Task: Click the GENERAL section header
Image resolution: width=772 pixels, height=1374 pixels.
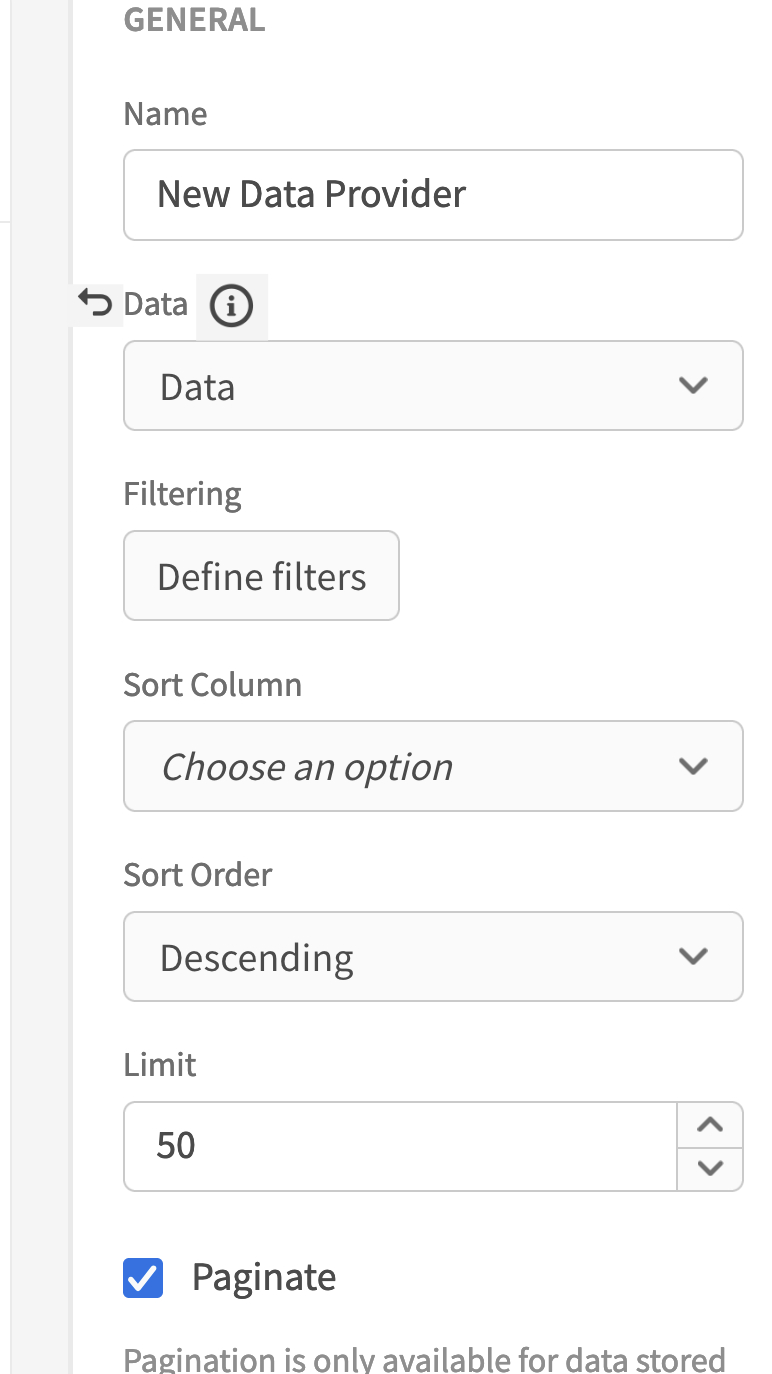Action: point(194,20)
